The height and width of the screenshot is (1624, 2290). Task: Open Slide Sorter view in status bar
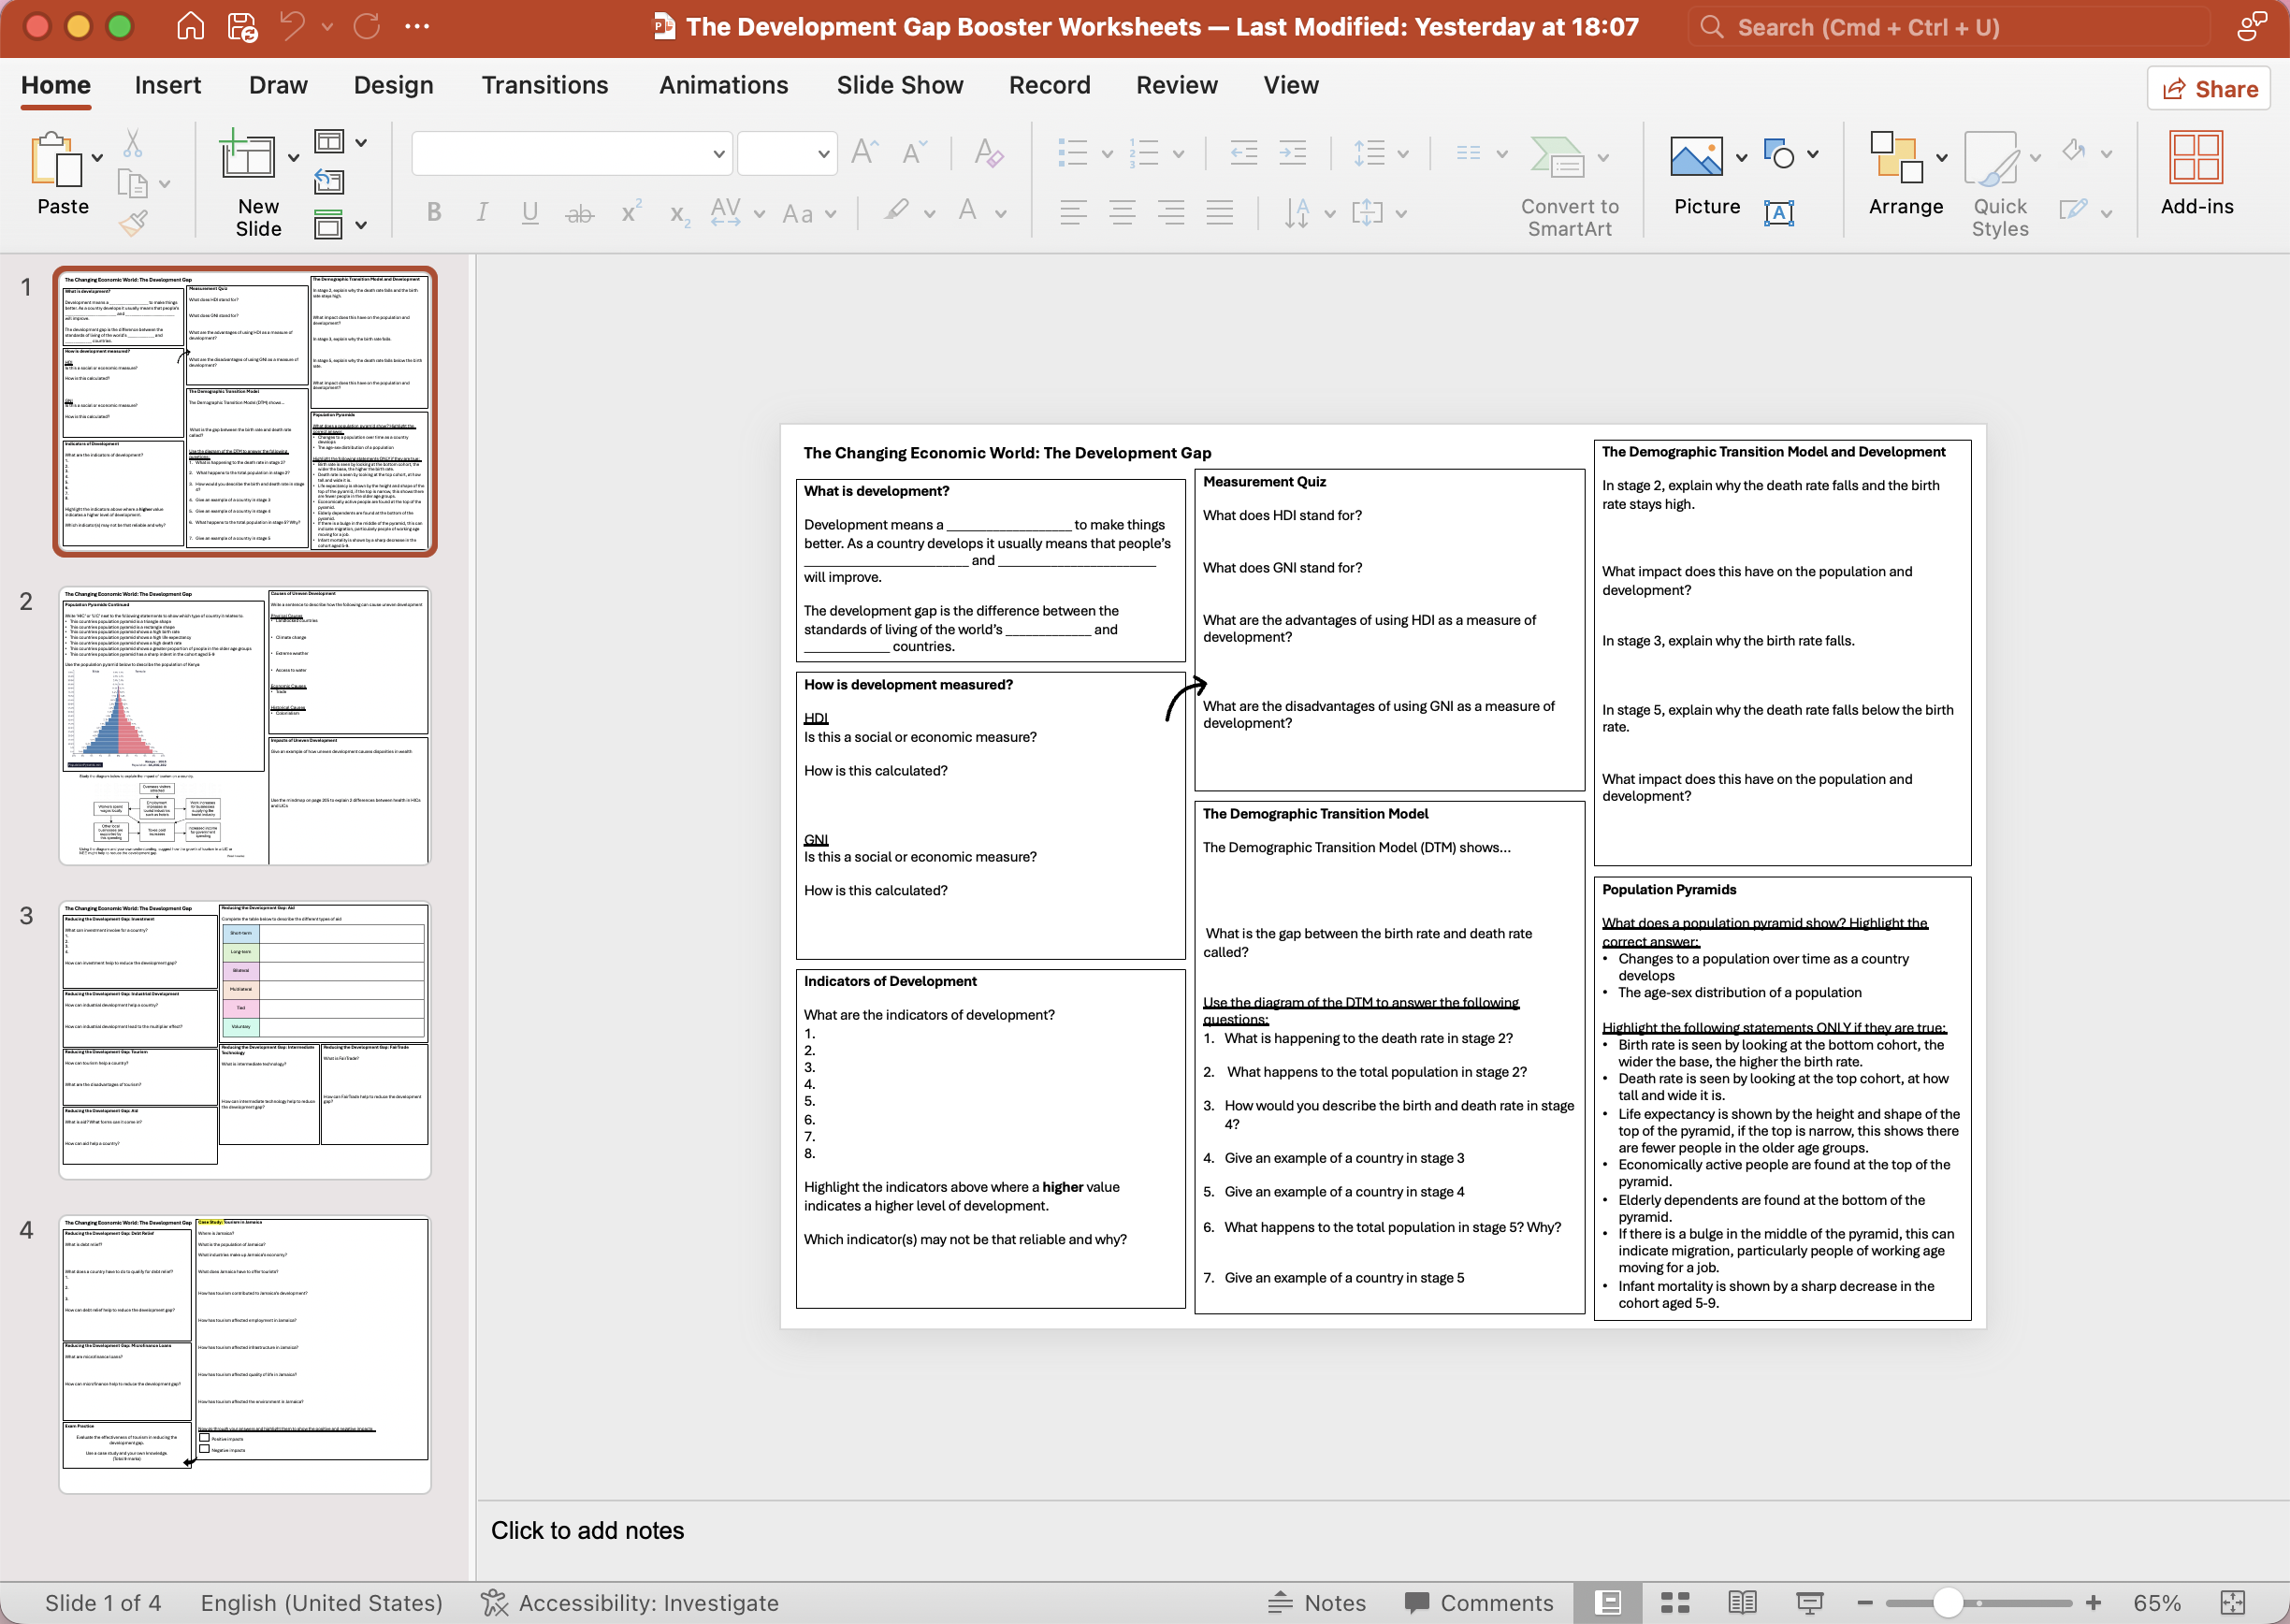point(1675,1603)
